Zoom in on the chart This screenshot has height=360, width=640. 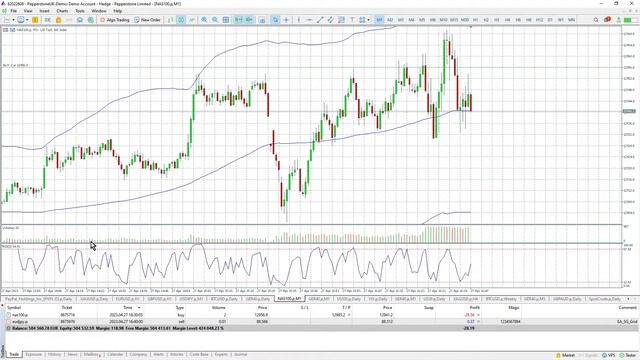(x=204, y=20)
